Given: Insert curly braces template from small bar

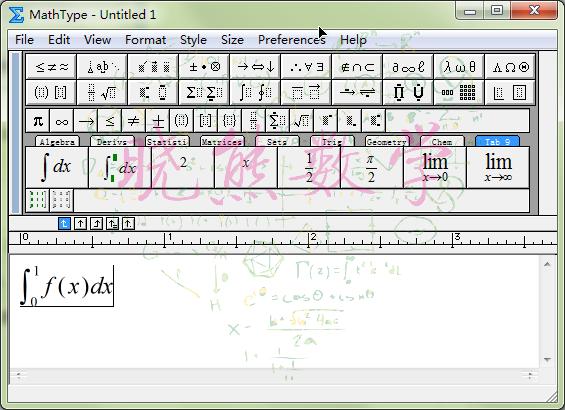Looking at the screenshot, I should (230, 121).
